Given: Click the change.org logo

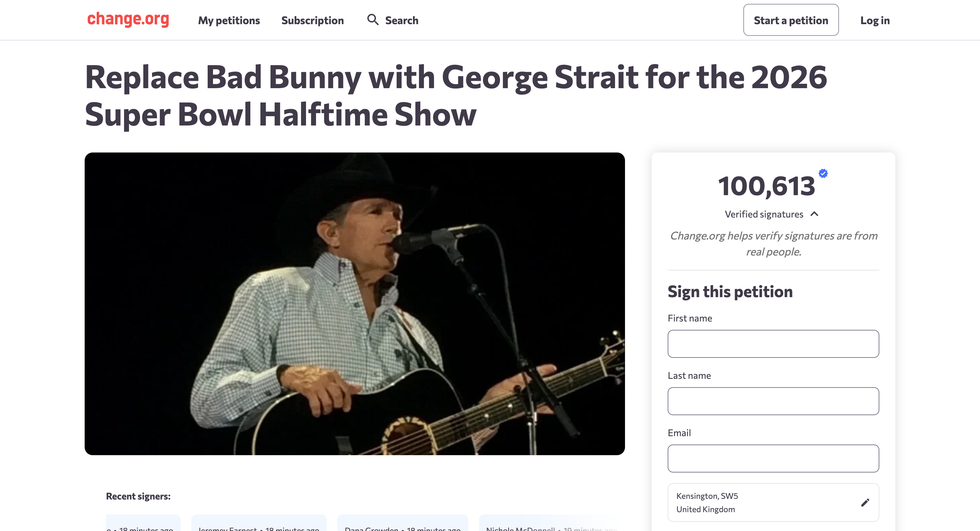Looking at the screenshot, I should [x=128, y=19].
